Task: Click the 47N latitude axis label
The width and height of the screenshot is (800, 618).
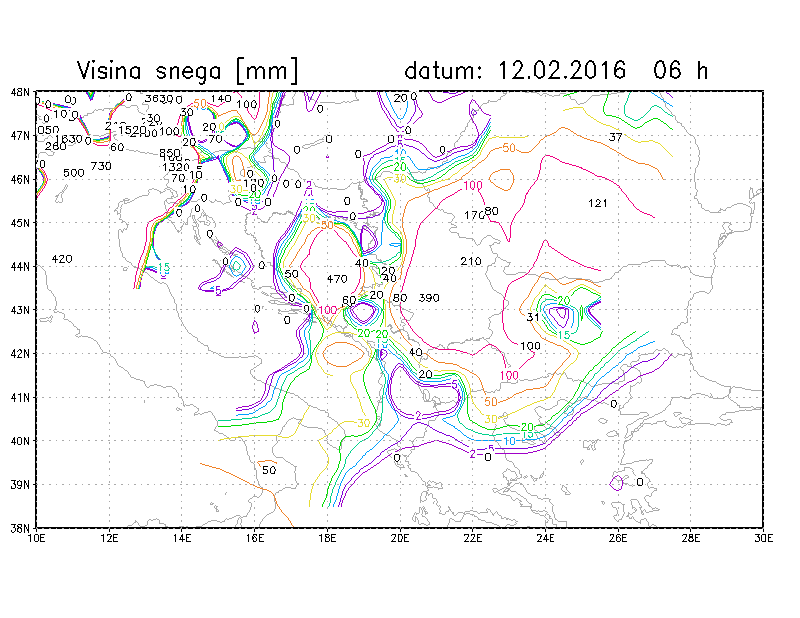Action: pos(20,136)
